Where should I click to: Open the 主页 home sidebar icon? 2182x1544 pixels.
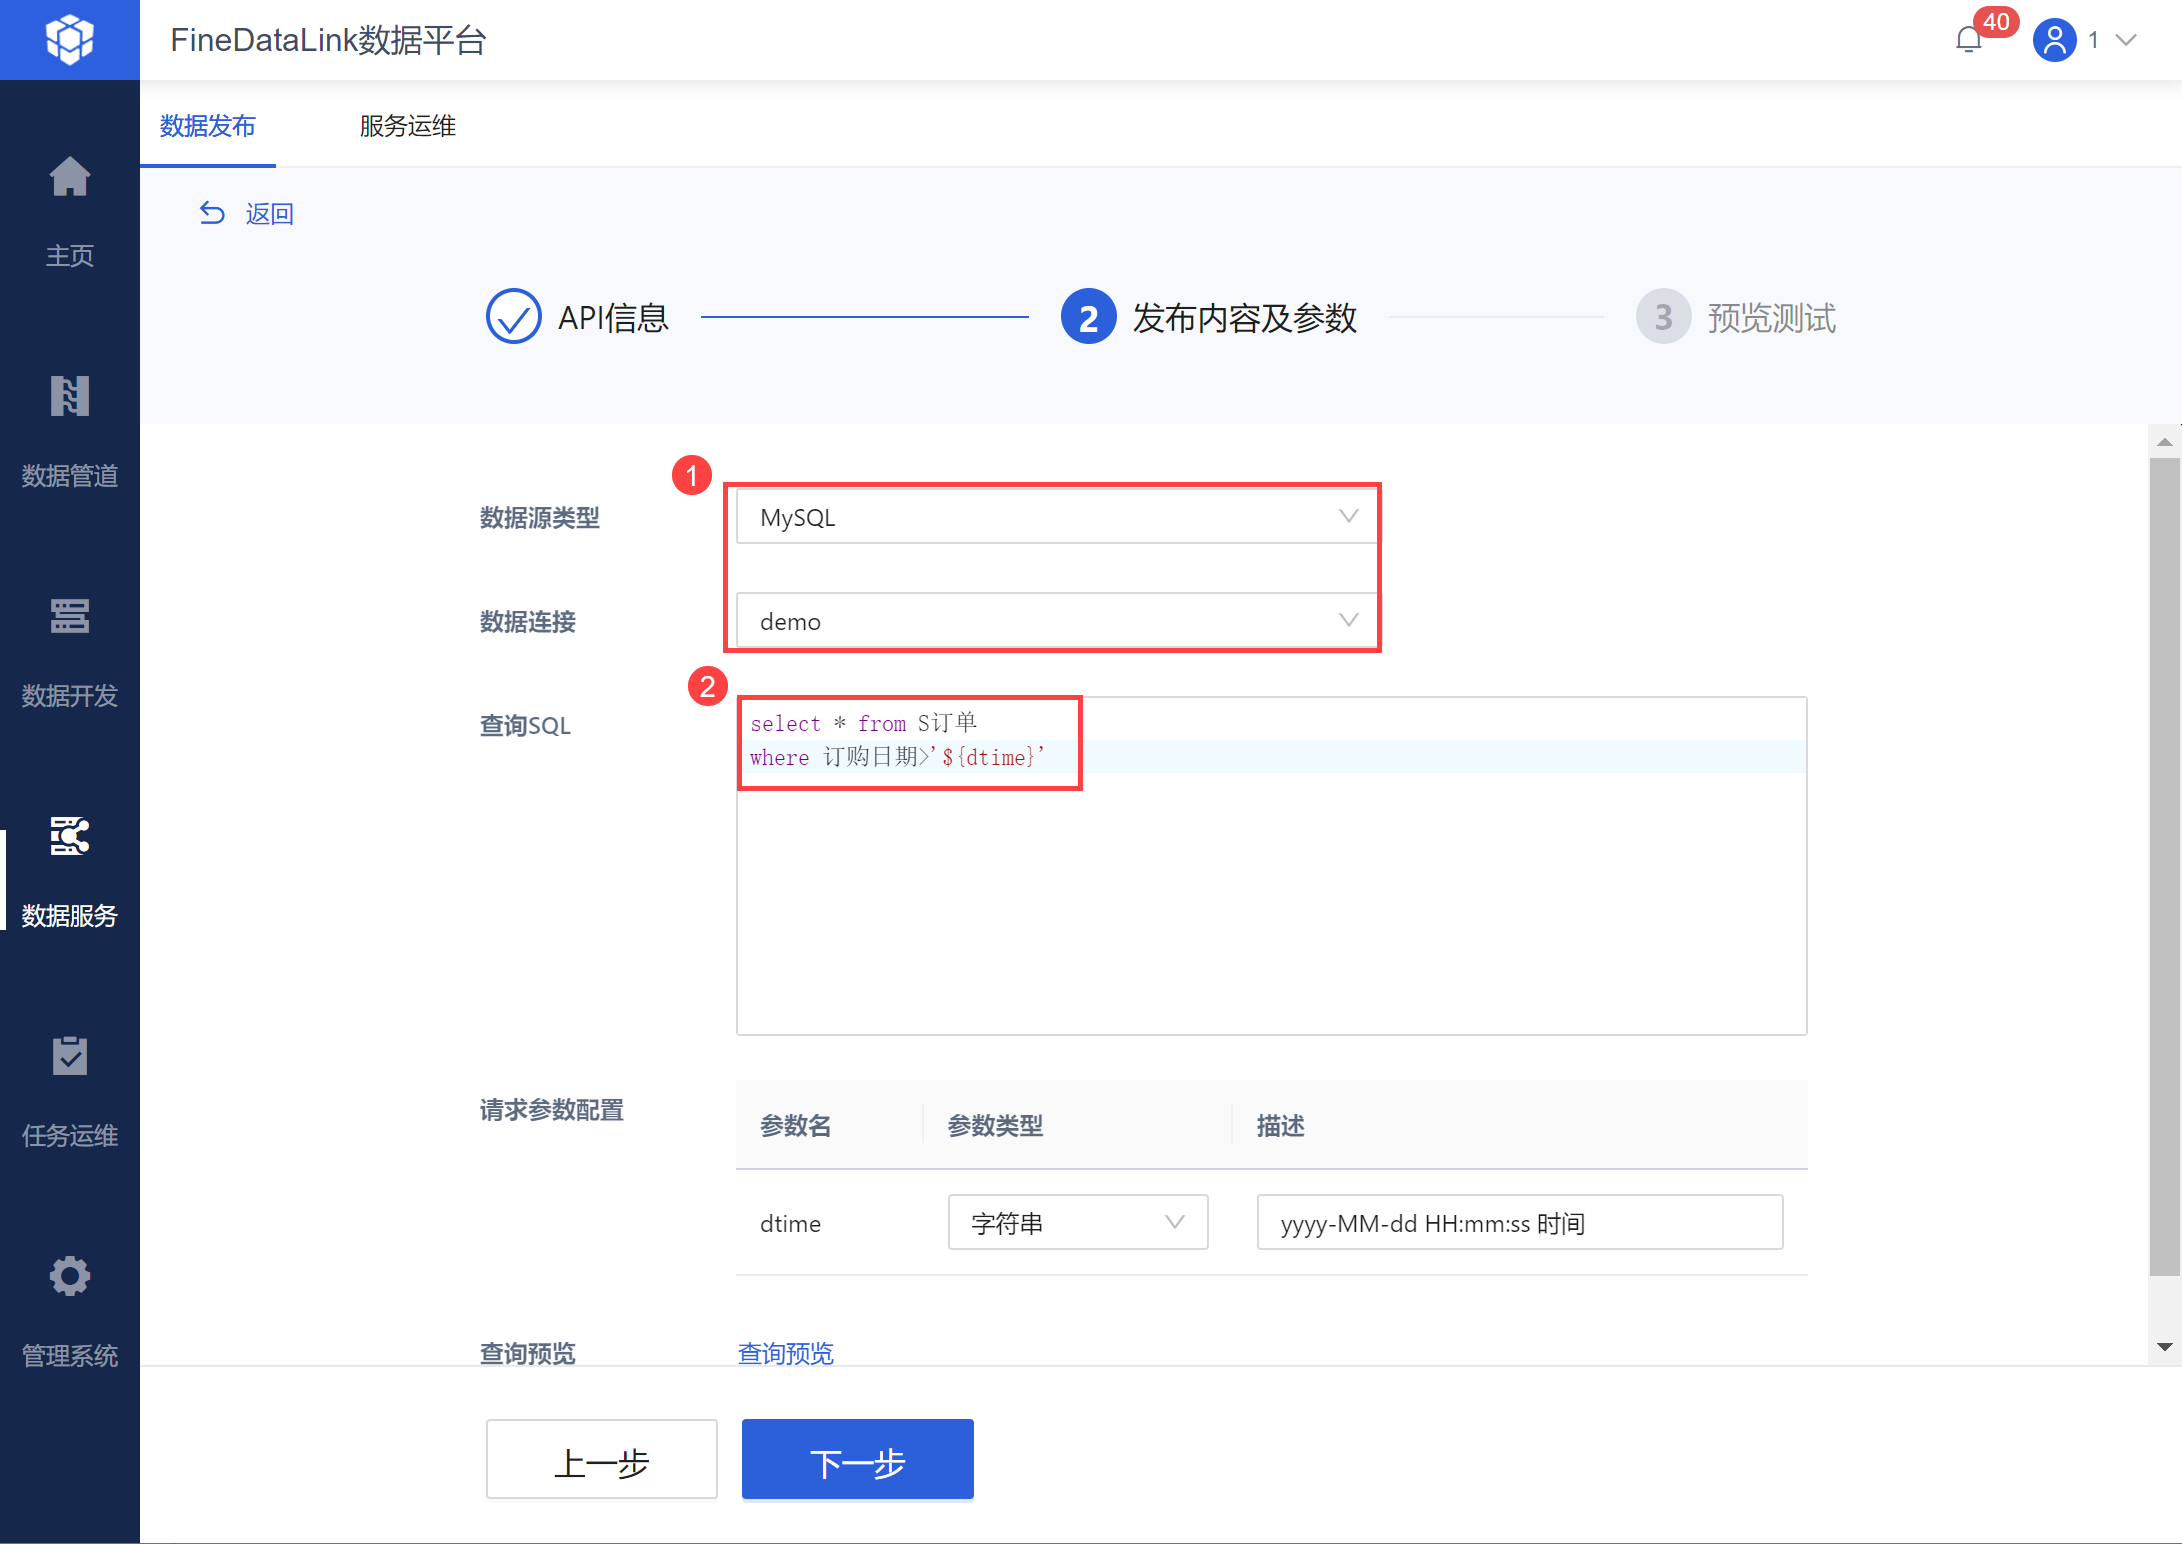point(69,179)
